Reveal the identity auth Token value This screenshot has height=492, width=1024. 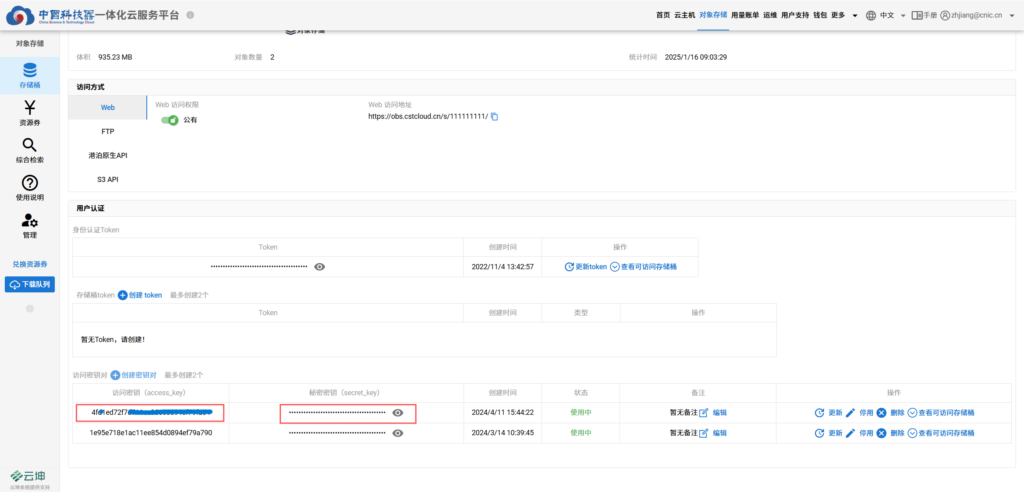click(x=319, y=267)
